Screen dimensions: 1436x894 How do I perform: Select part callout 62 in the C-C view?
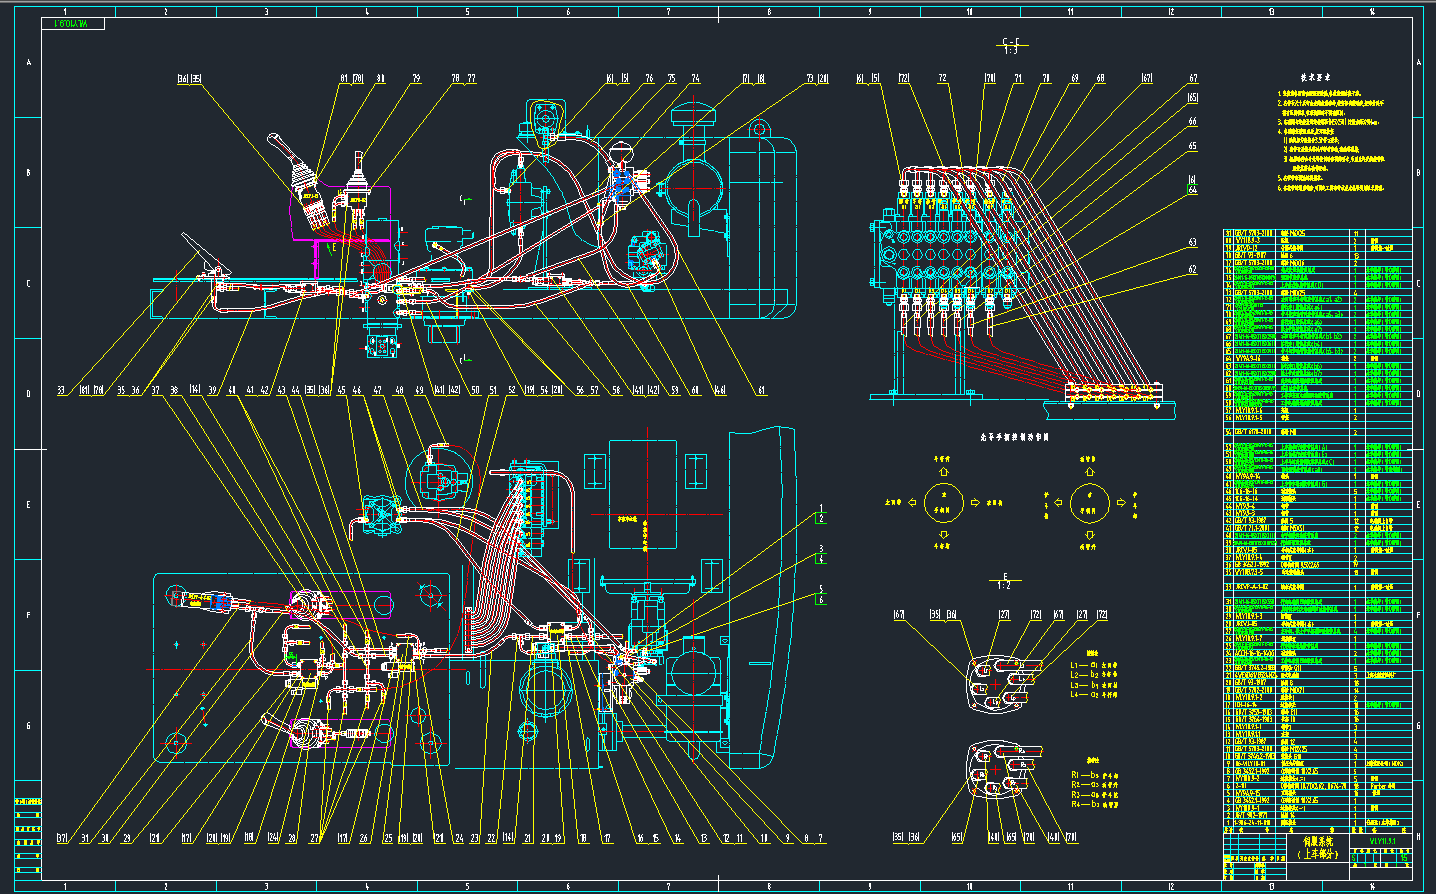coord(1192,270)
